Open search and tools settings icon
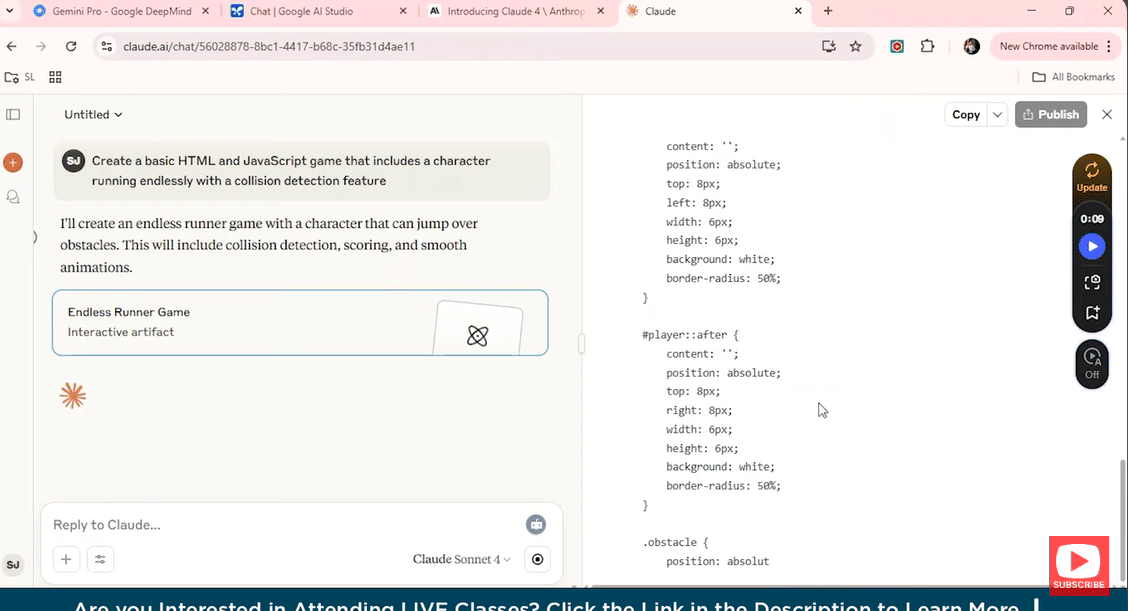 100,559
